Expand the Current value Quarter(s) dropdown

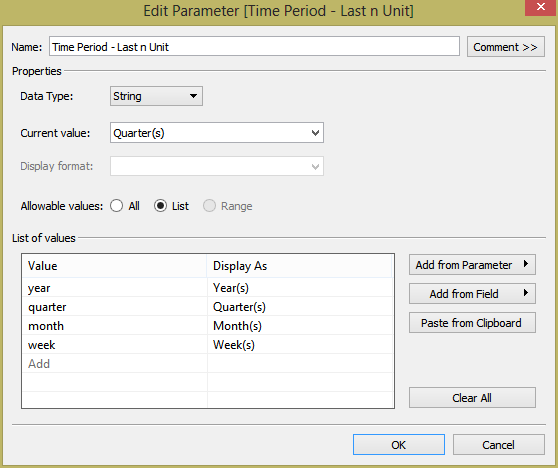[217, 133]
